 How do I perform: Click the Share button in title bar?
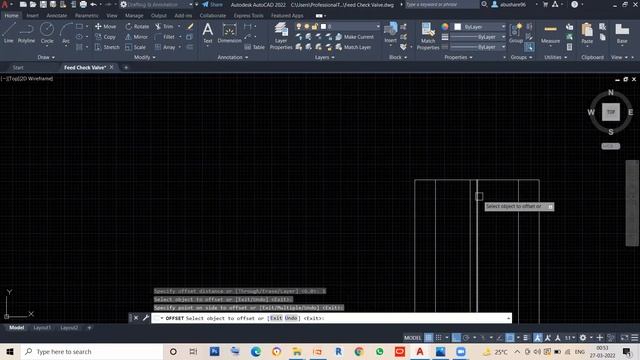(212, 4)
